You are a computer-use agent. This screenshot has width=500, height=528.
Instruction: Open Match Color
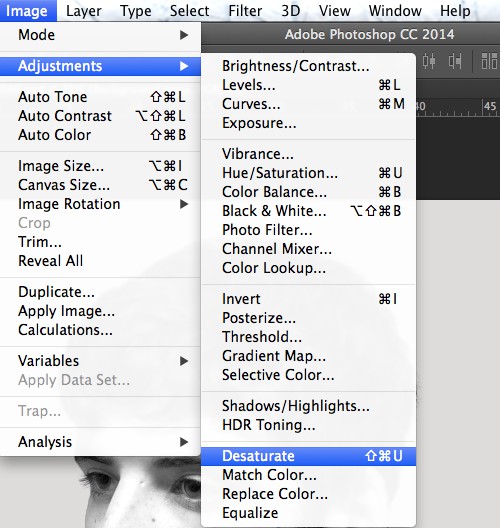coord(308,475)
